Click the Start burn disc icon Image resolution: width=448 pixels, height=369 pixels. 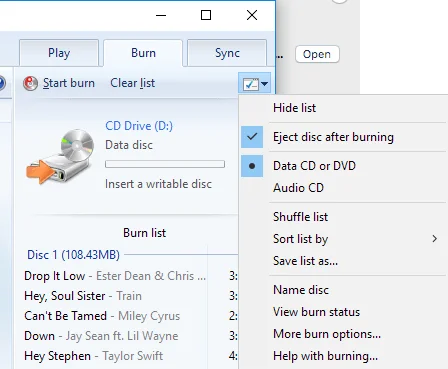pyautogui.click(x=30, y=83)
